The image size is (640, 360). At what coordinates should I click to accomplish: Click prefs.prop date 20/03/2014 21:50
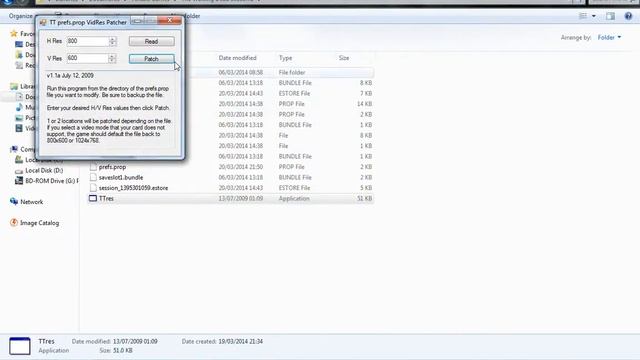pos(241,167)
